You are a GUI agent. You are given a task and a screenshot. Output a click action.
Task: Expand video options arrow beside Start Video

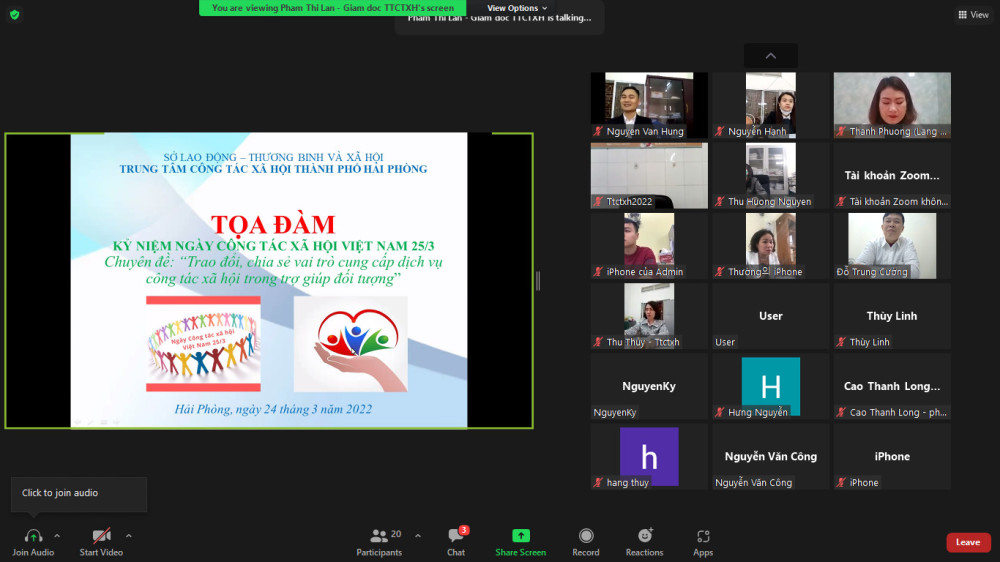129,536
